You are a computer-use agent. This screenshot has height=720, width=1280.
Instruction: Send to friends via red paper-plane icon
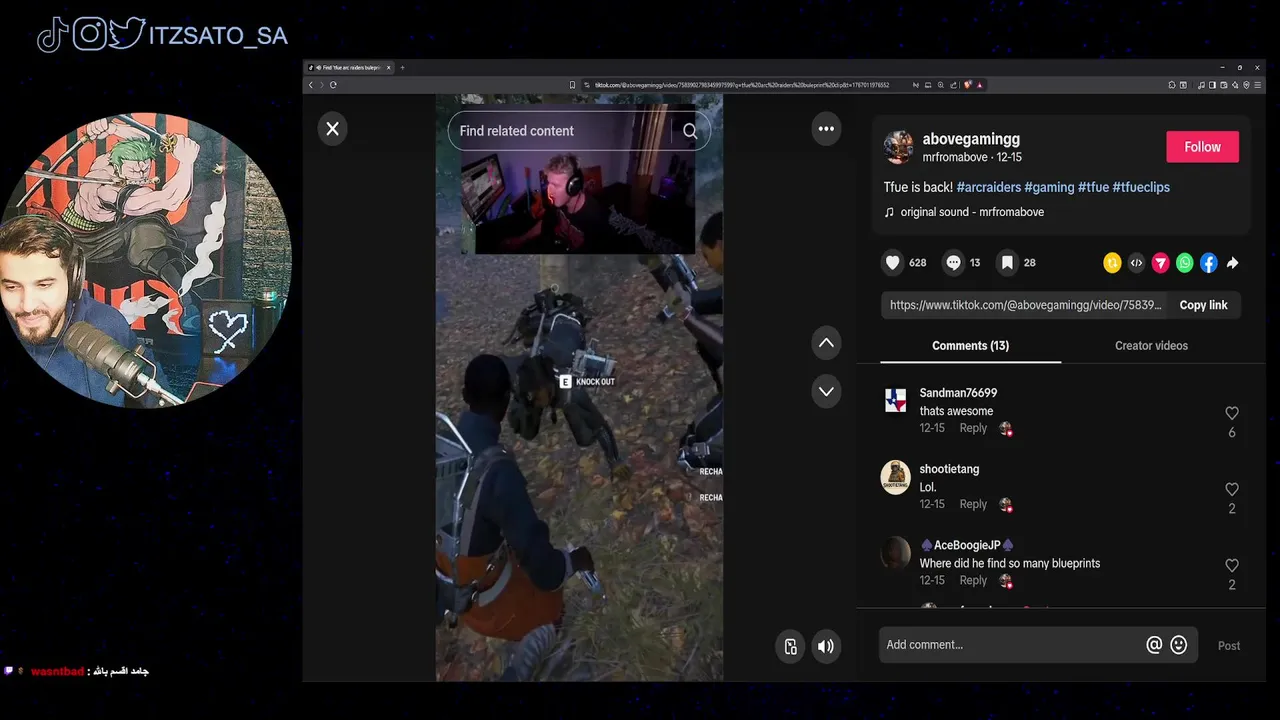(x=1160, y=263)
